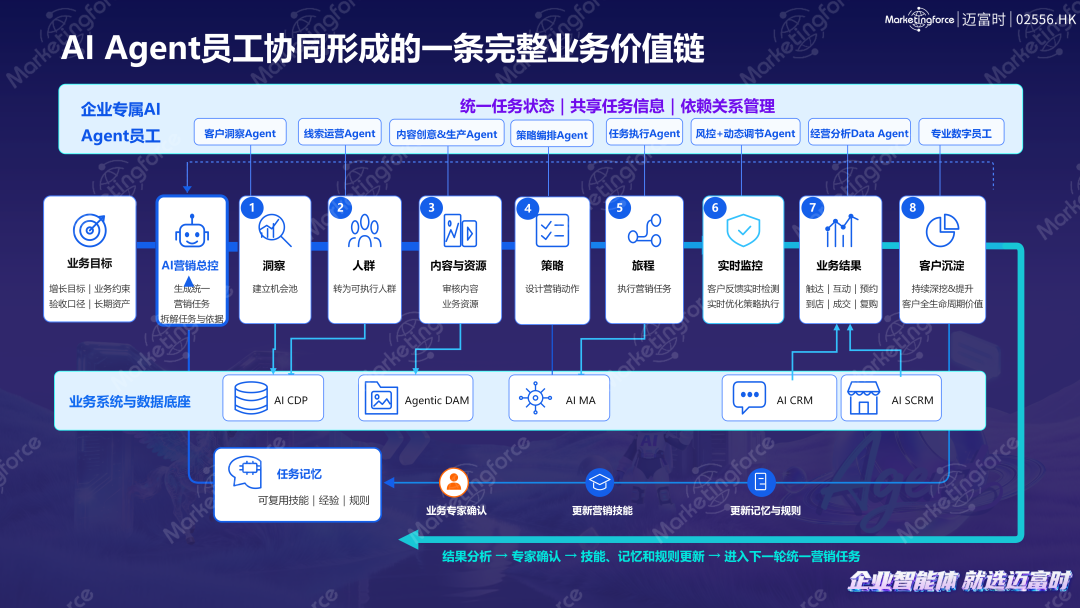Click the step number 7 badge
Image resolution: width=1080 pixels, height=608 pixels.
pos(813,207)
